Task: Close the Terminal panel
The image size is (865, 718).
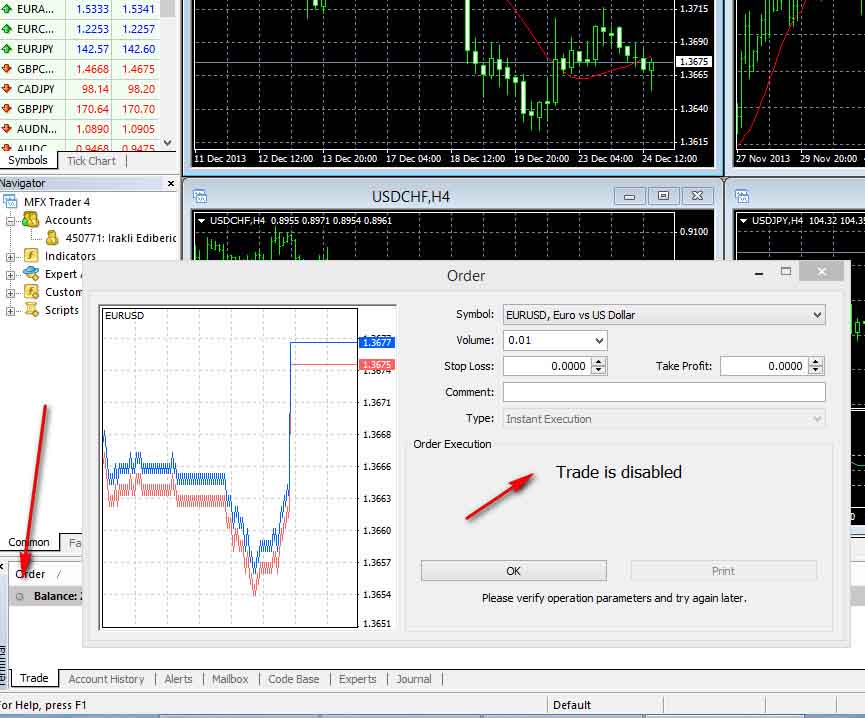Action: pyautogui.click(x=2, y=566)
